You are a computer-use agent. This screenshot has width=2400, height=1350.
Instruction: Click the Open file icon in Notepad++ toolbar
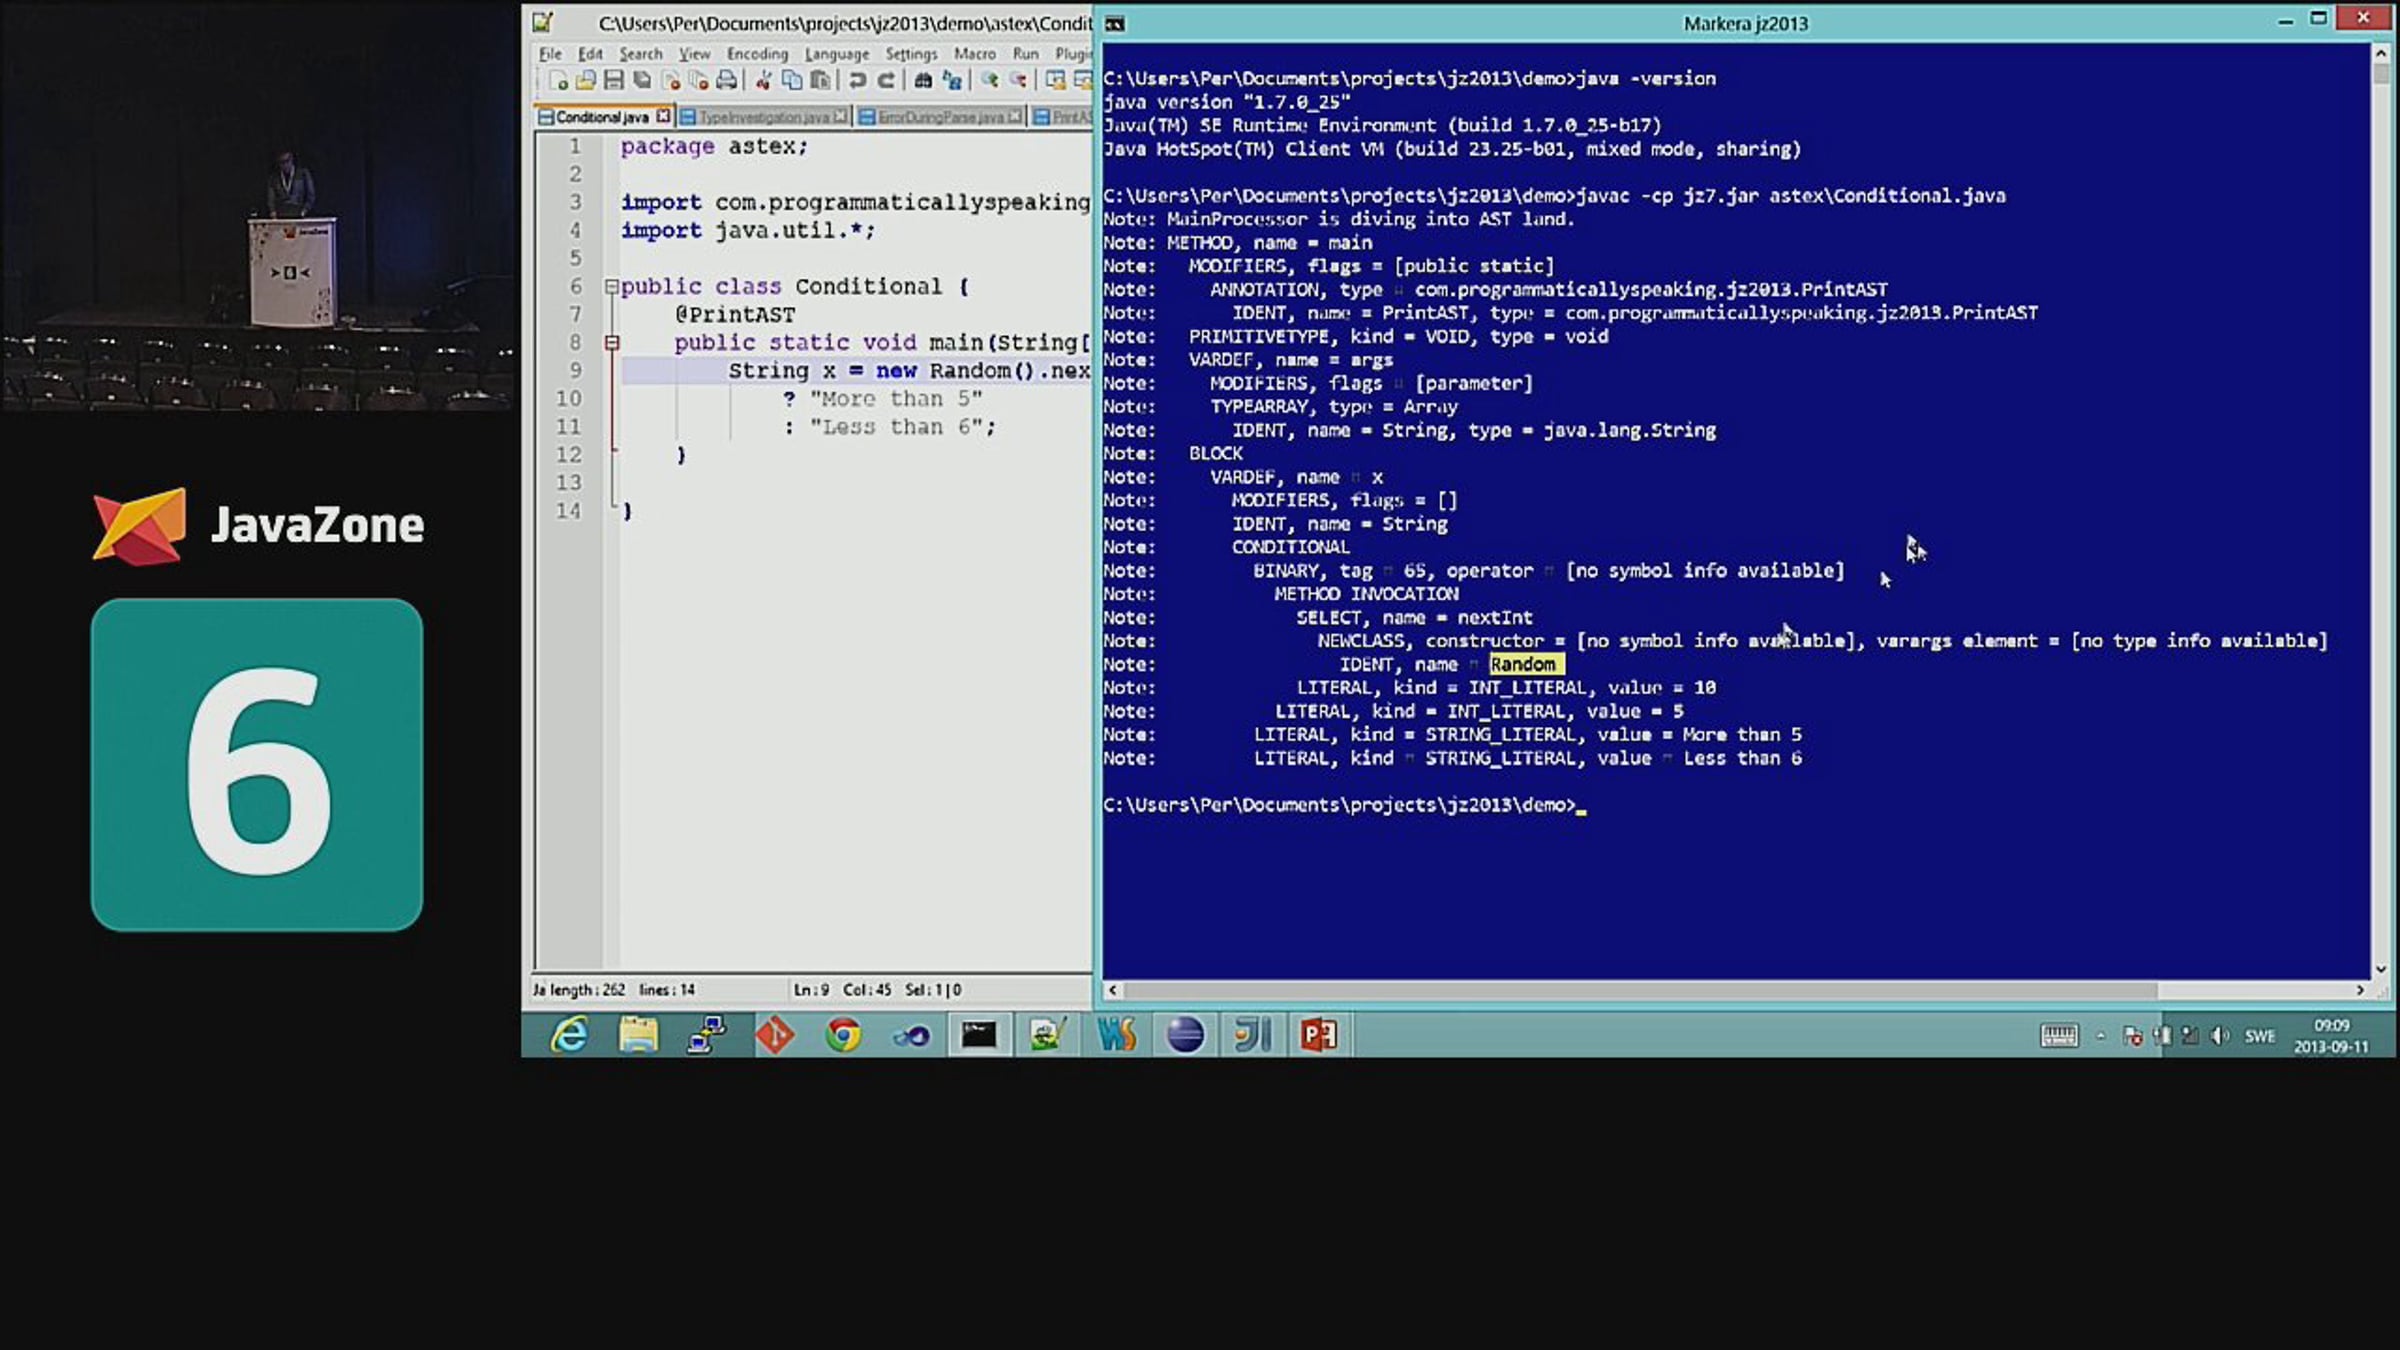click(586, 81)
